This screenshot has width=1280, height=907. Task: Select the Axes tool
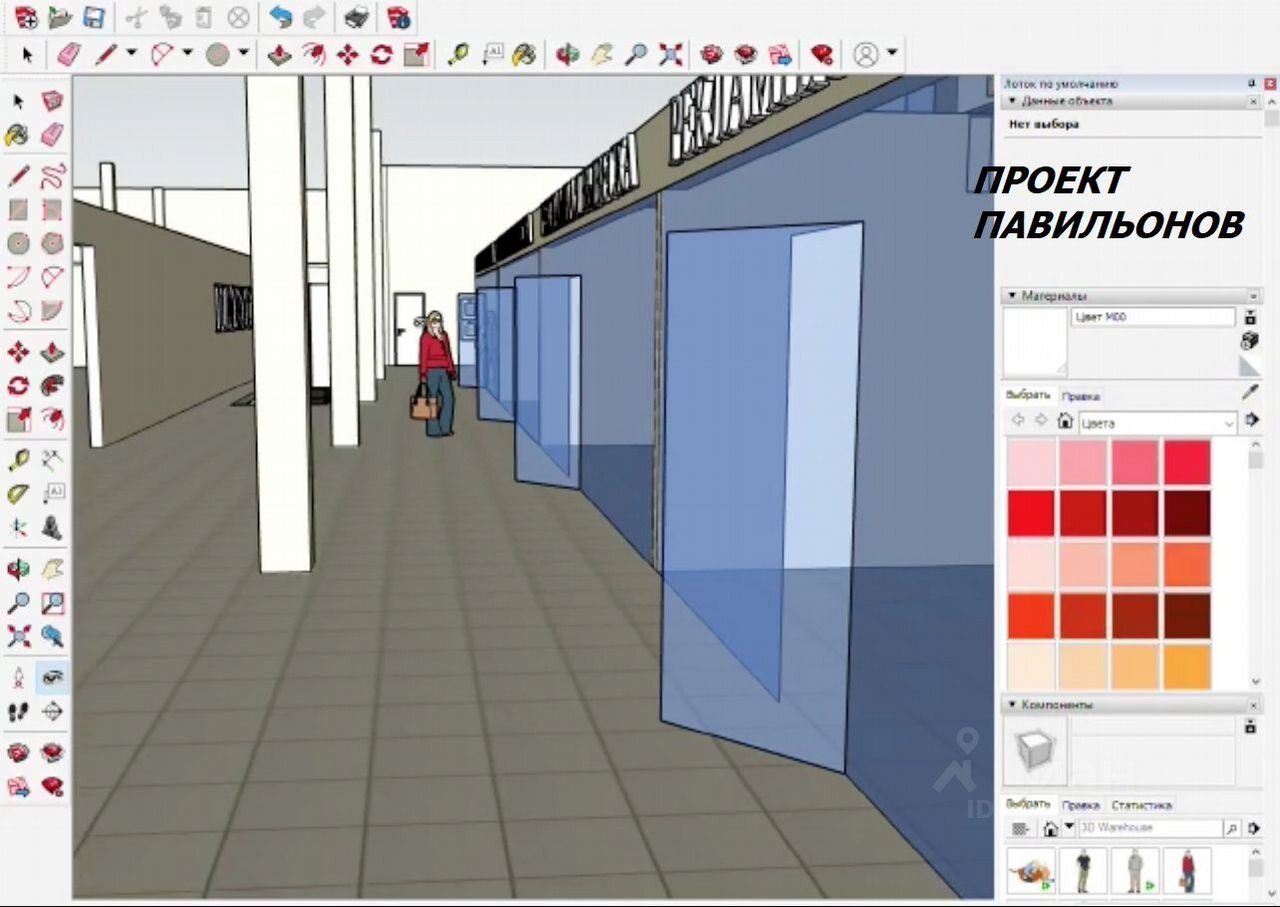[18, 527]
